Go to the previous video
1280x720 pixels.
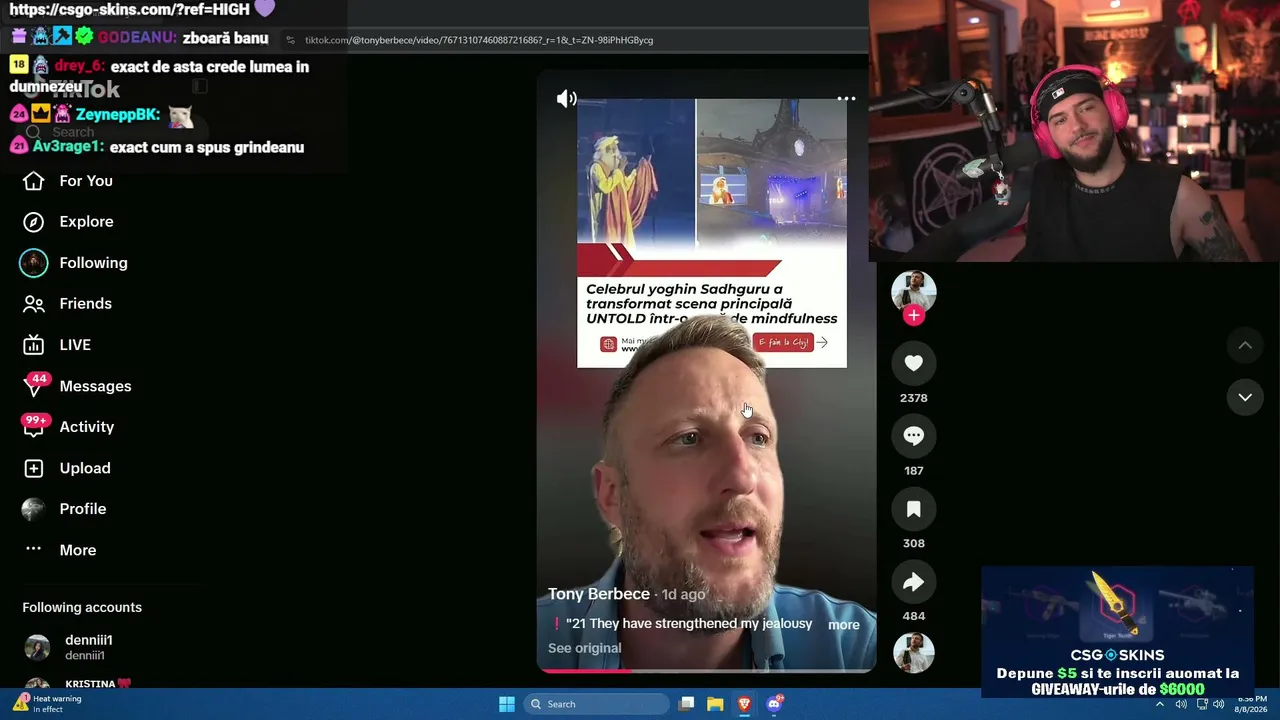(1245, 345)
